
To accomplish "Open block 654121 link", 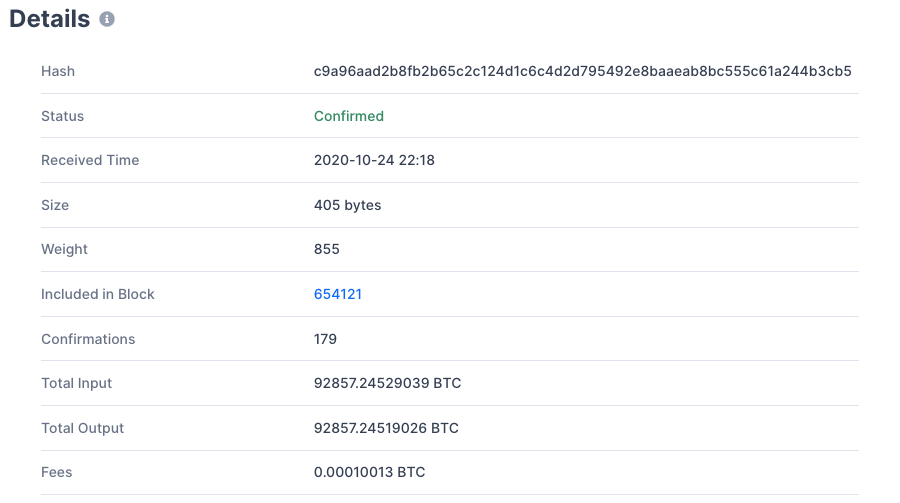I will tap(337, 294).
